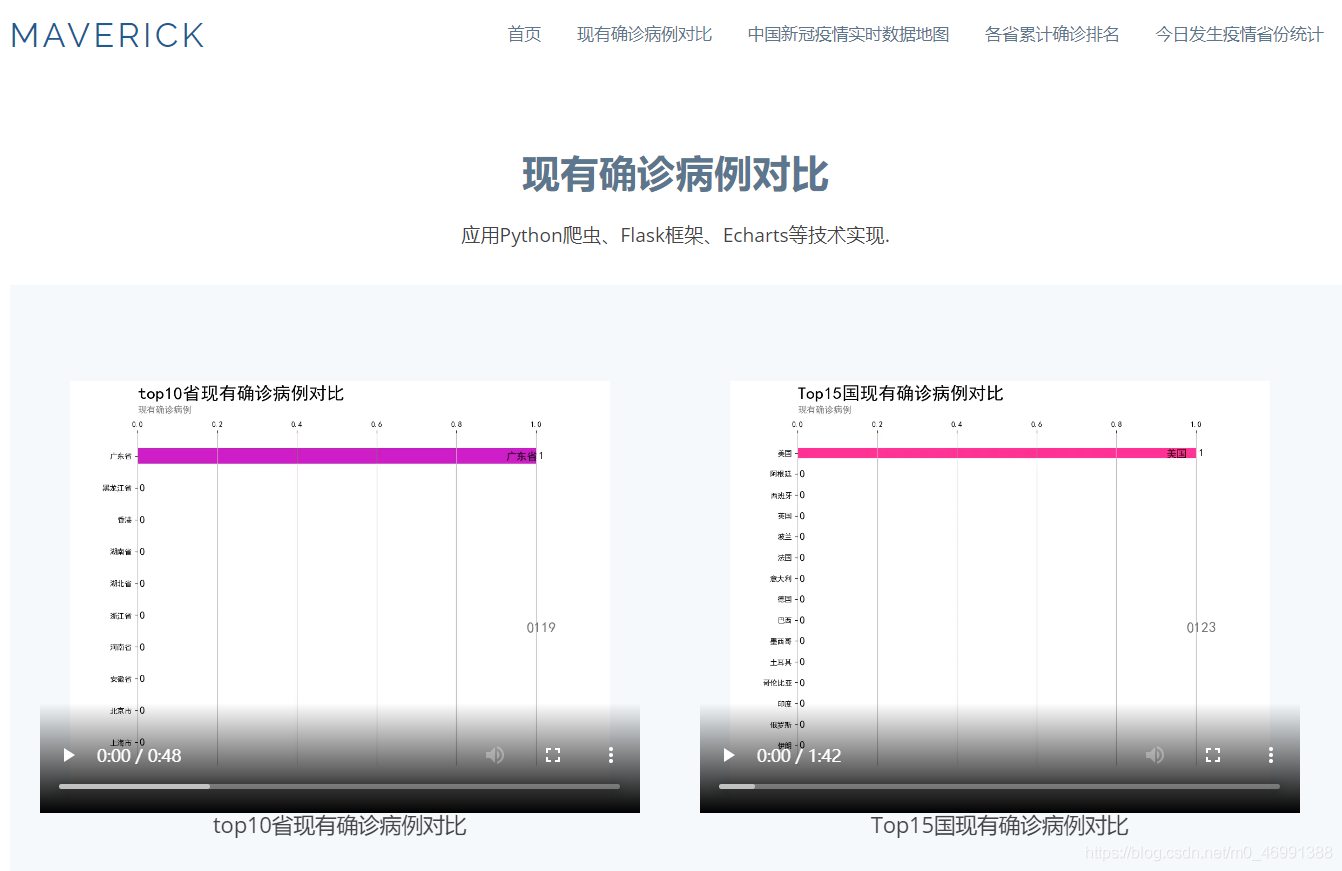Mute the Top15国 video's audio
This screenshot has width=1342, height=871.
pos(1155,755)
